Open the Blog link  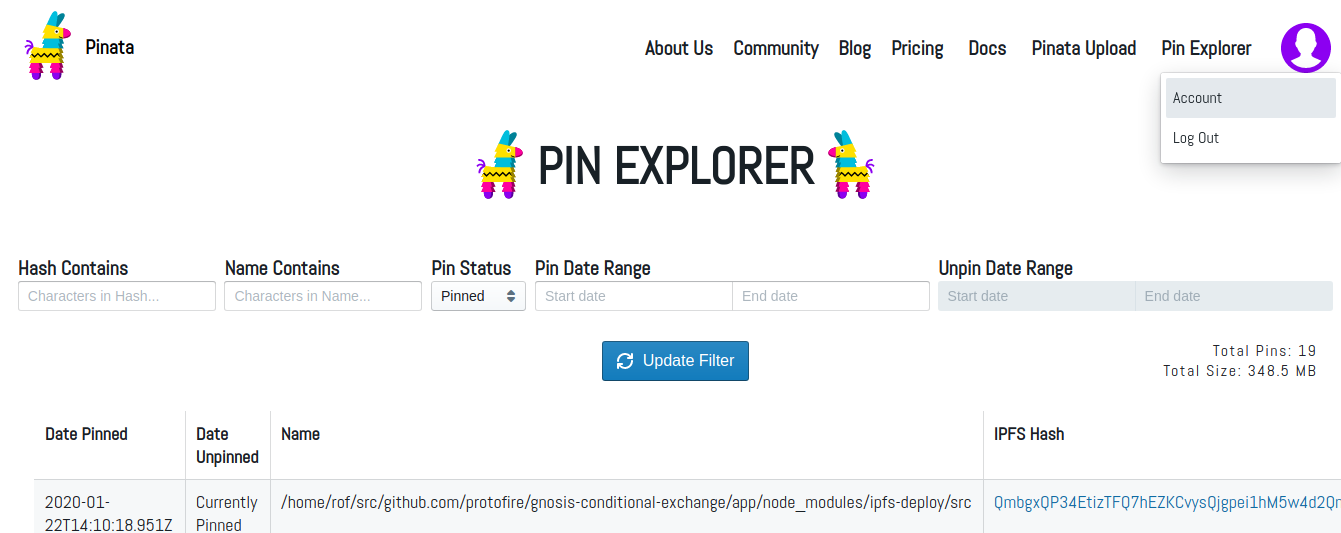click(855, 48)
